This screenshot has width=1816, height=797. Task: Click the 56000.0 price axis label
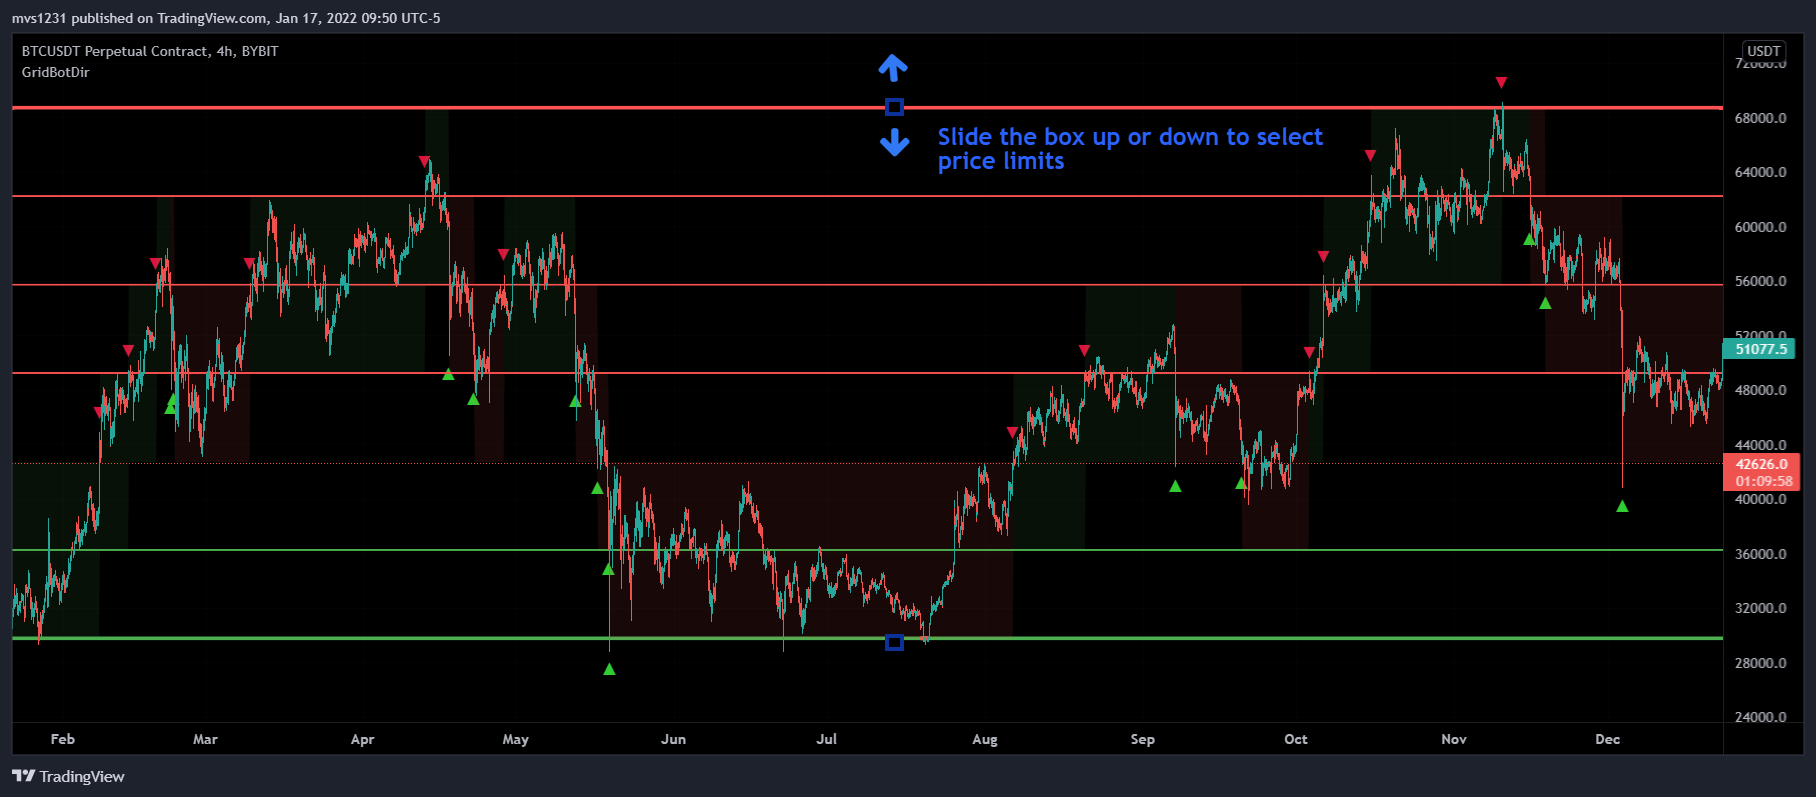point(1761,281)
